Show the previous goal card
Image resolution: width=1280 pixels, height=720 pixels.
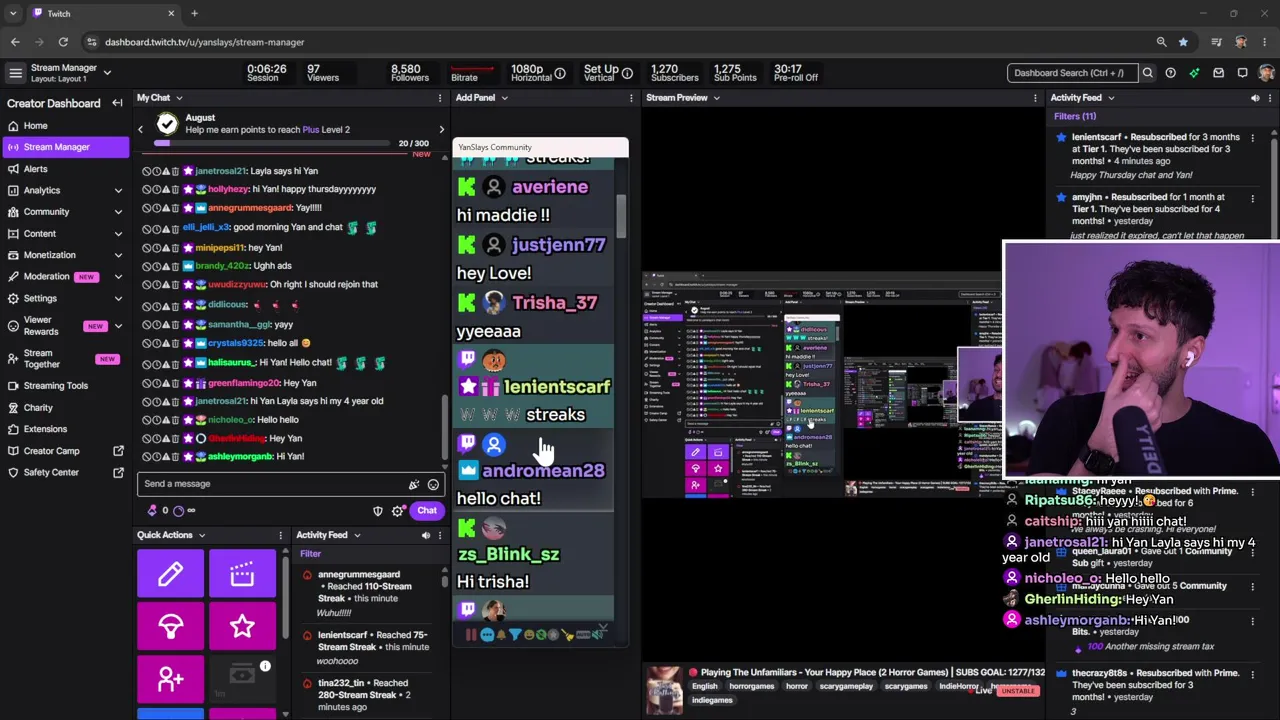140,129
